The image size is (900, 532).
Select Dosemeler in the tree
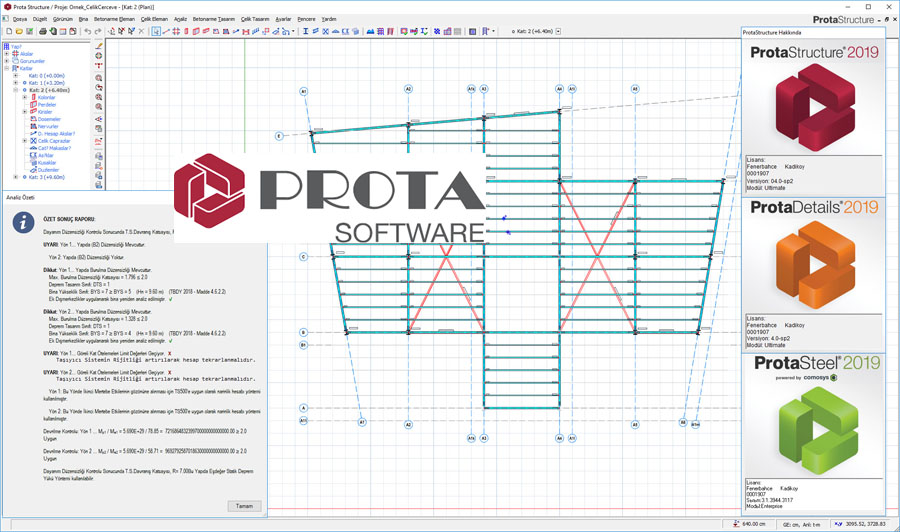[x=49, y=119]
